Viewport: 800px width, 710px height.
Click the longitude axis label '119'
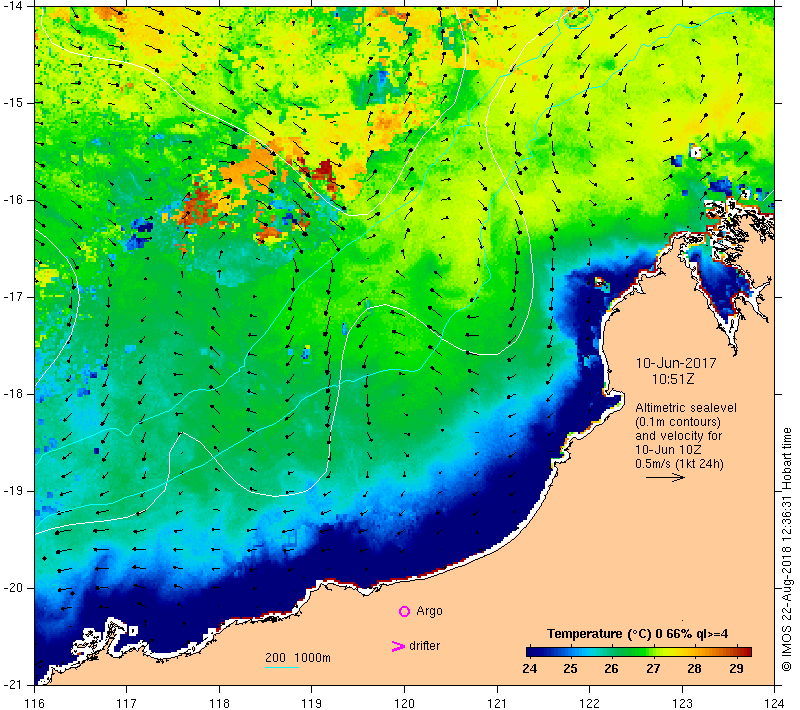tap(312, 703)
